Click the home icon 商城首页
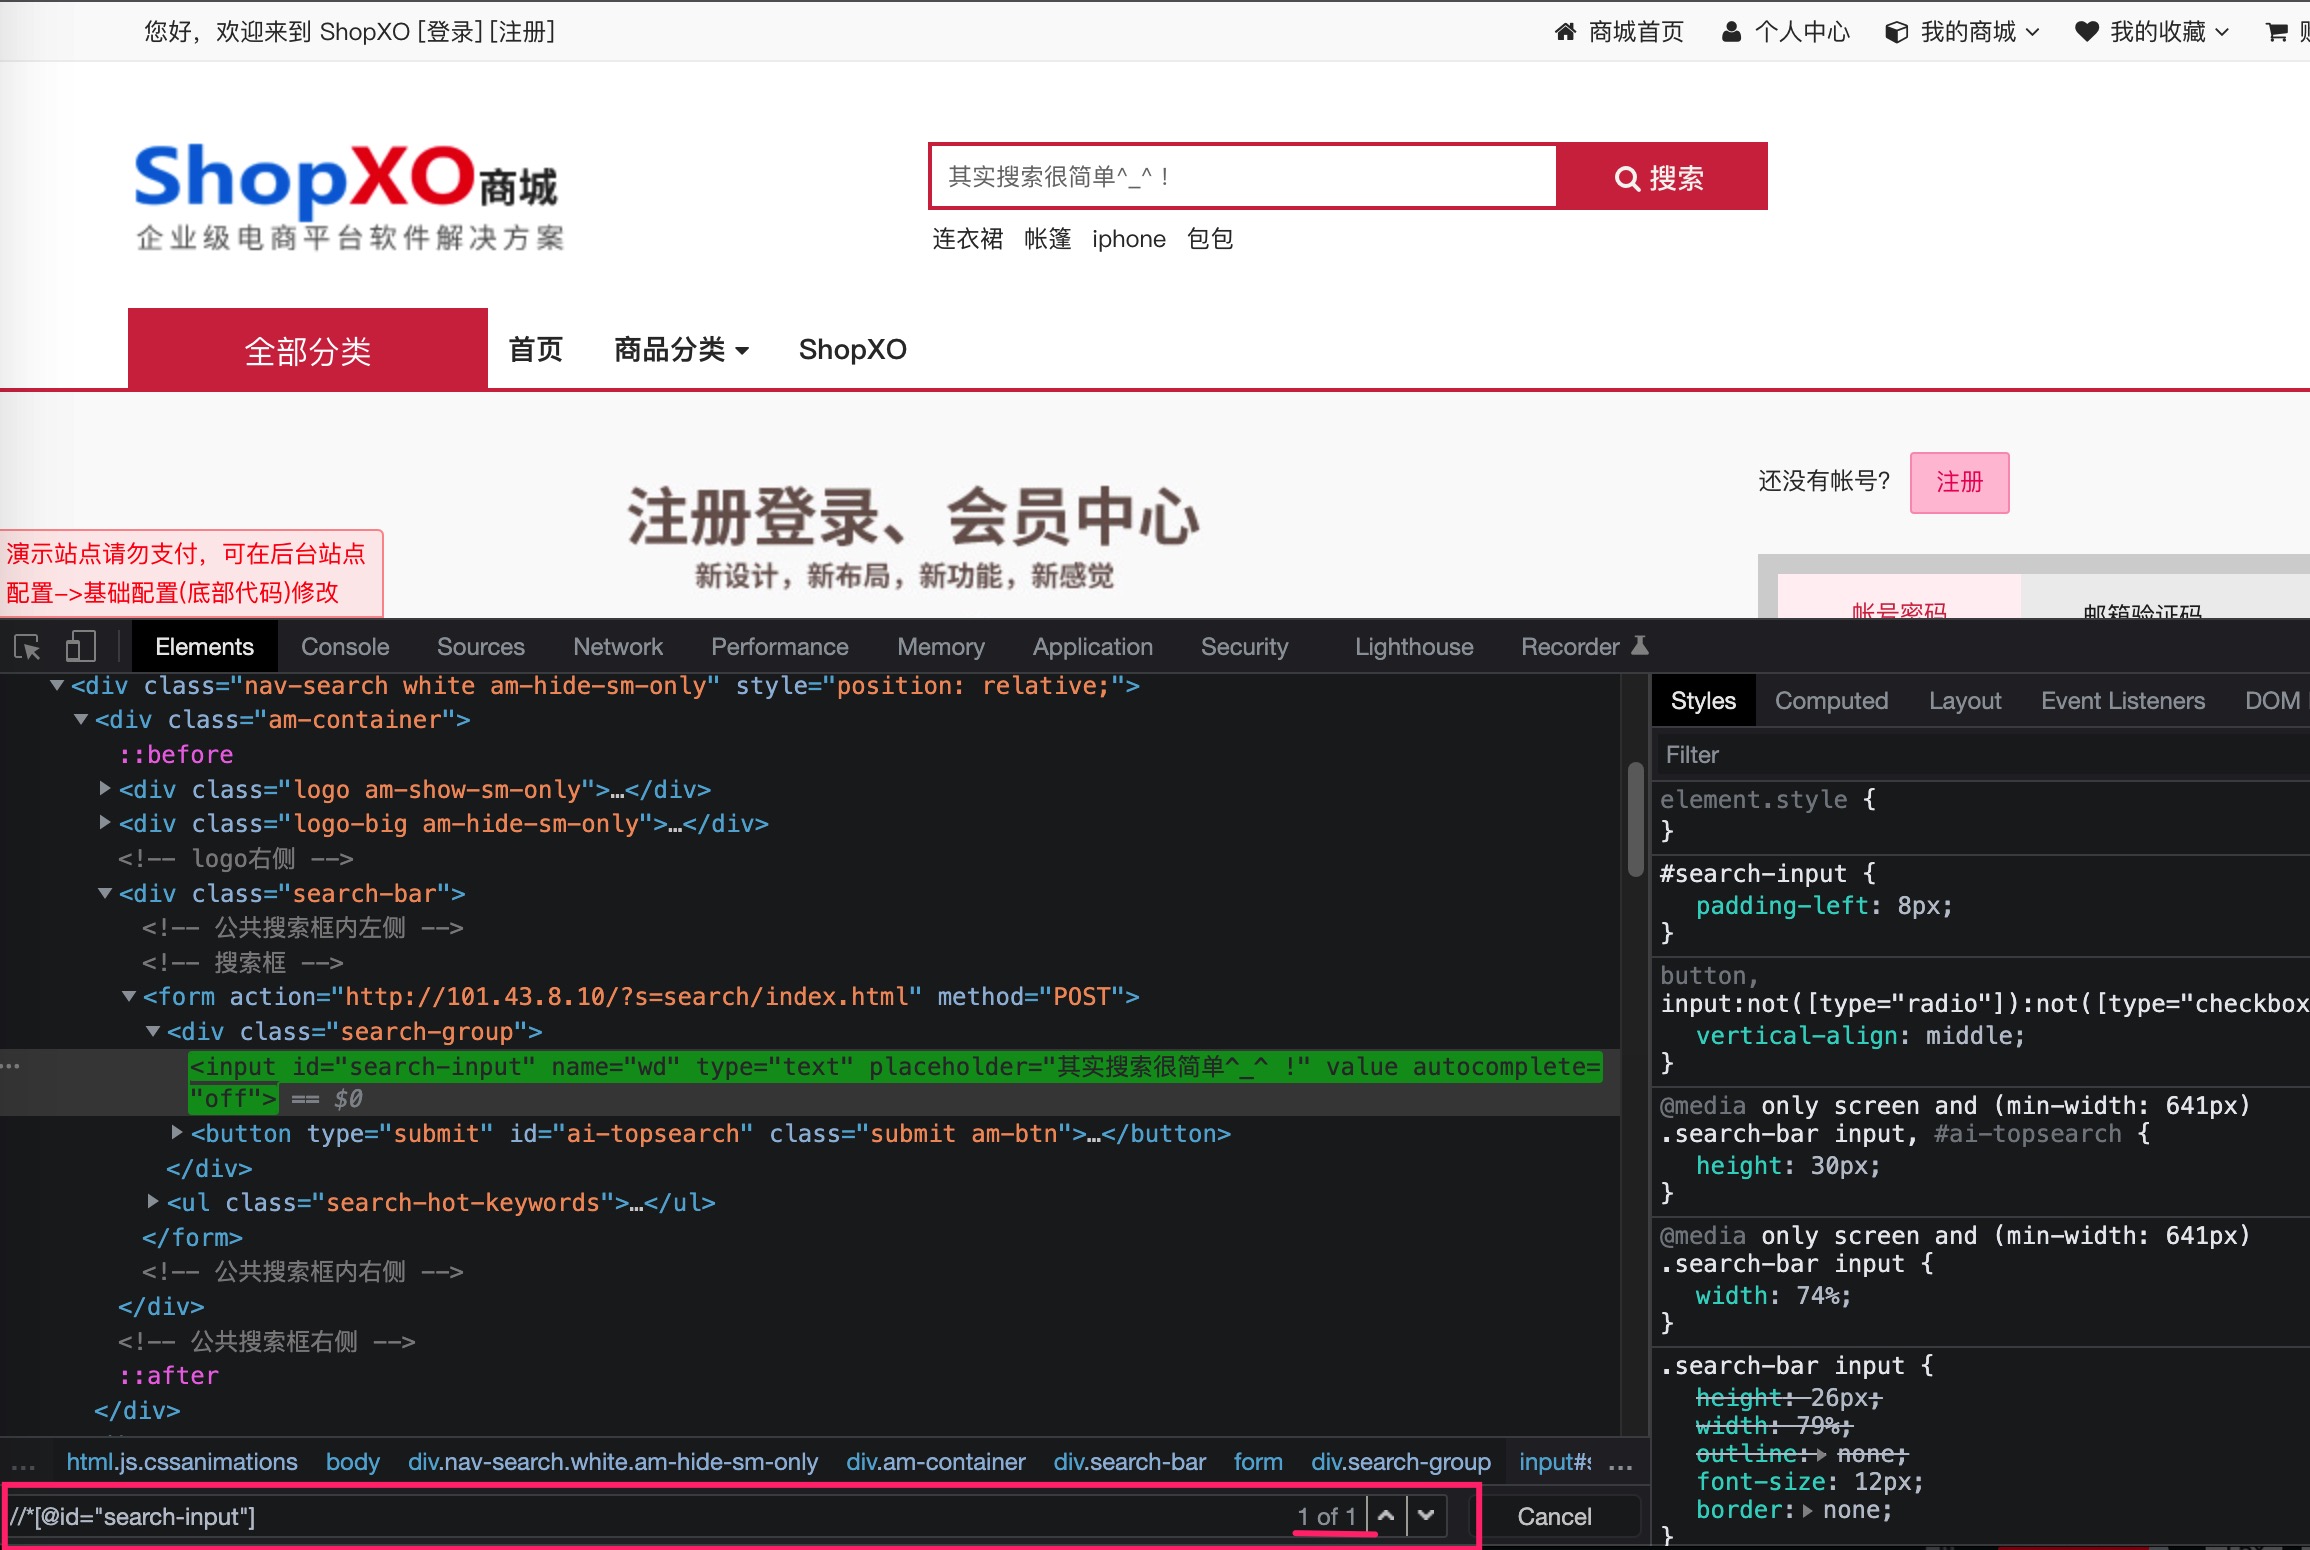 (x=1565, y=32)
